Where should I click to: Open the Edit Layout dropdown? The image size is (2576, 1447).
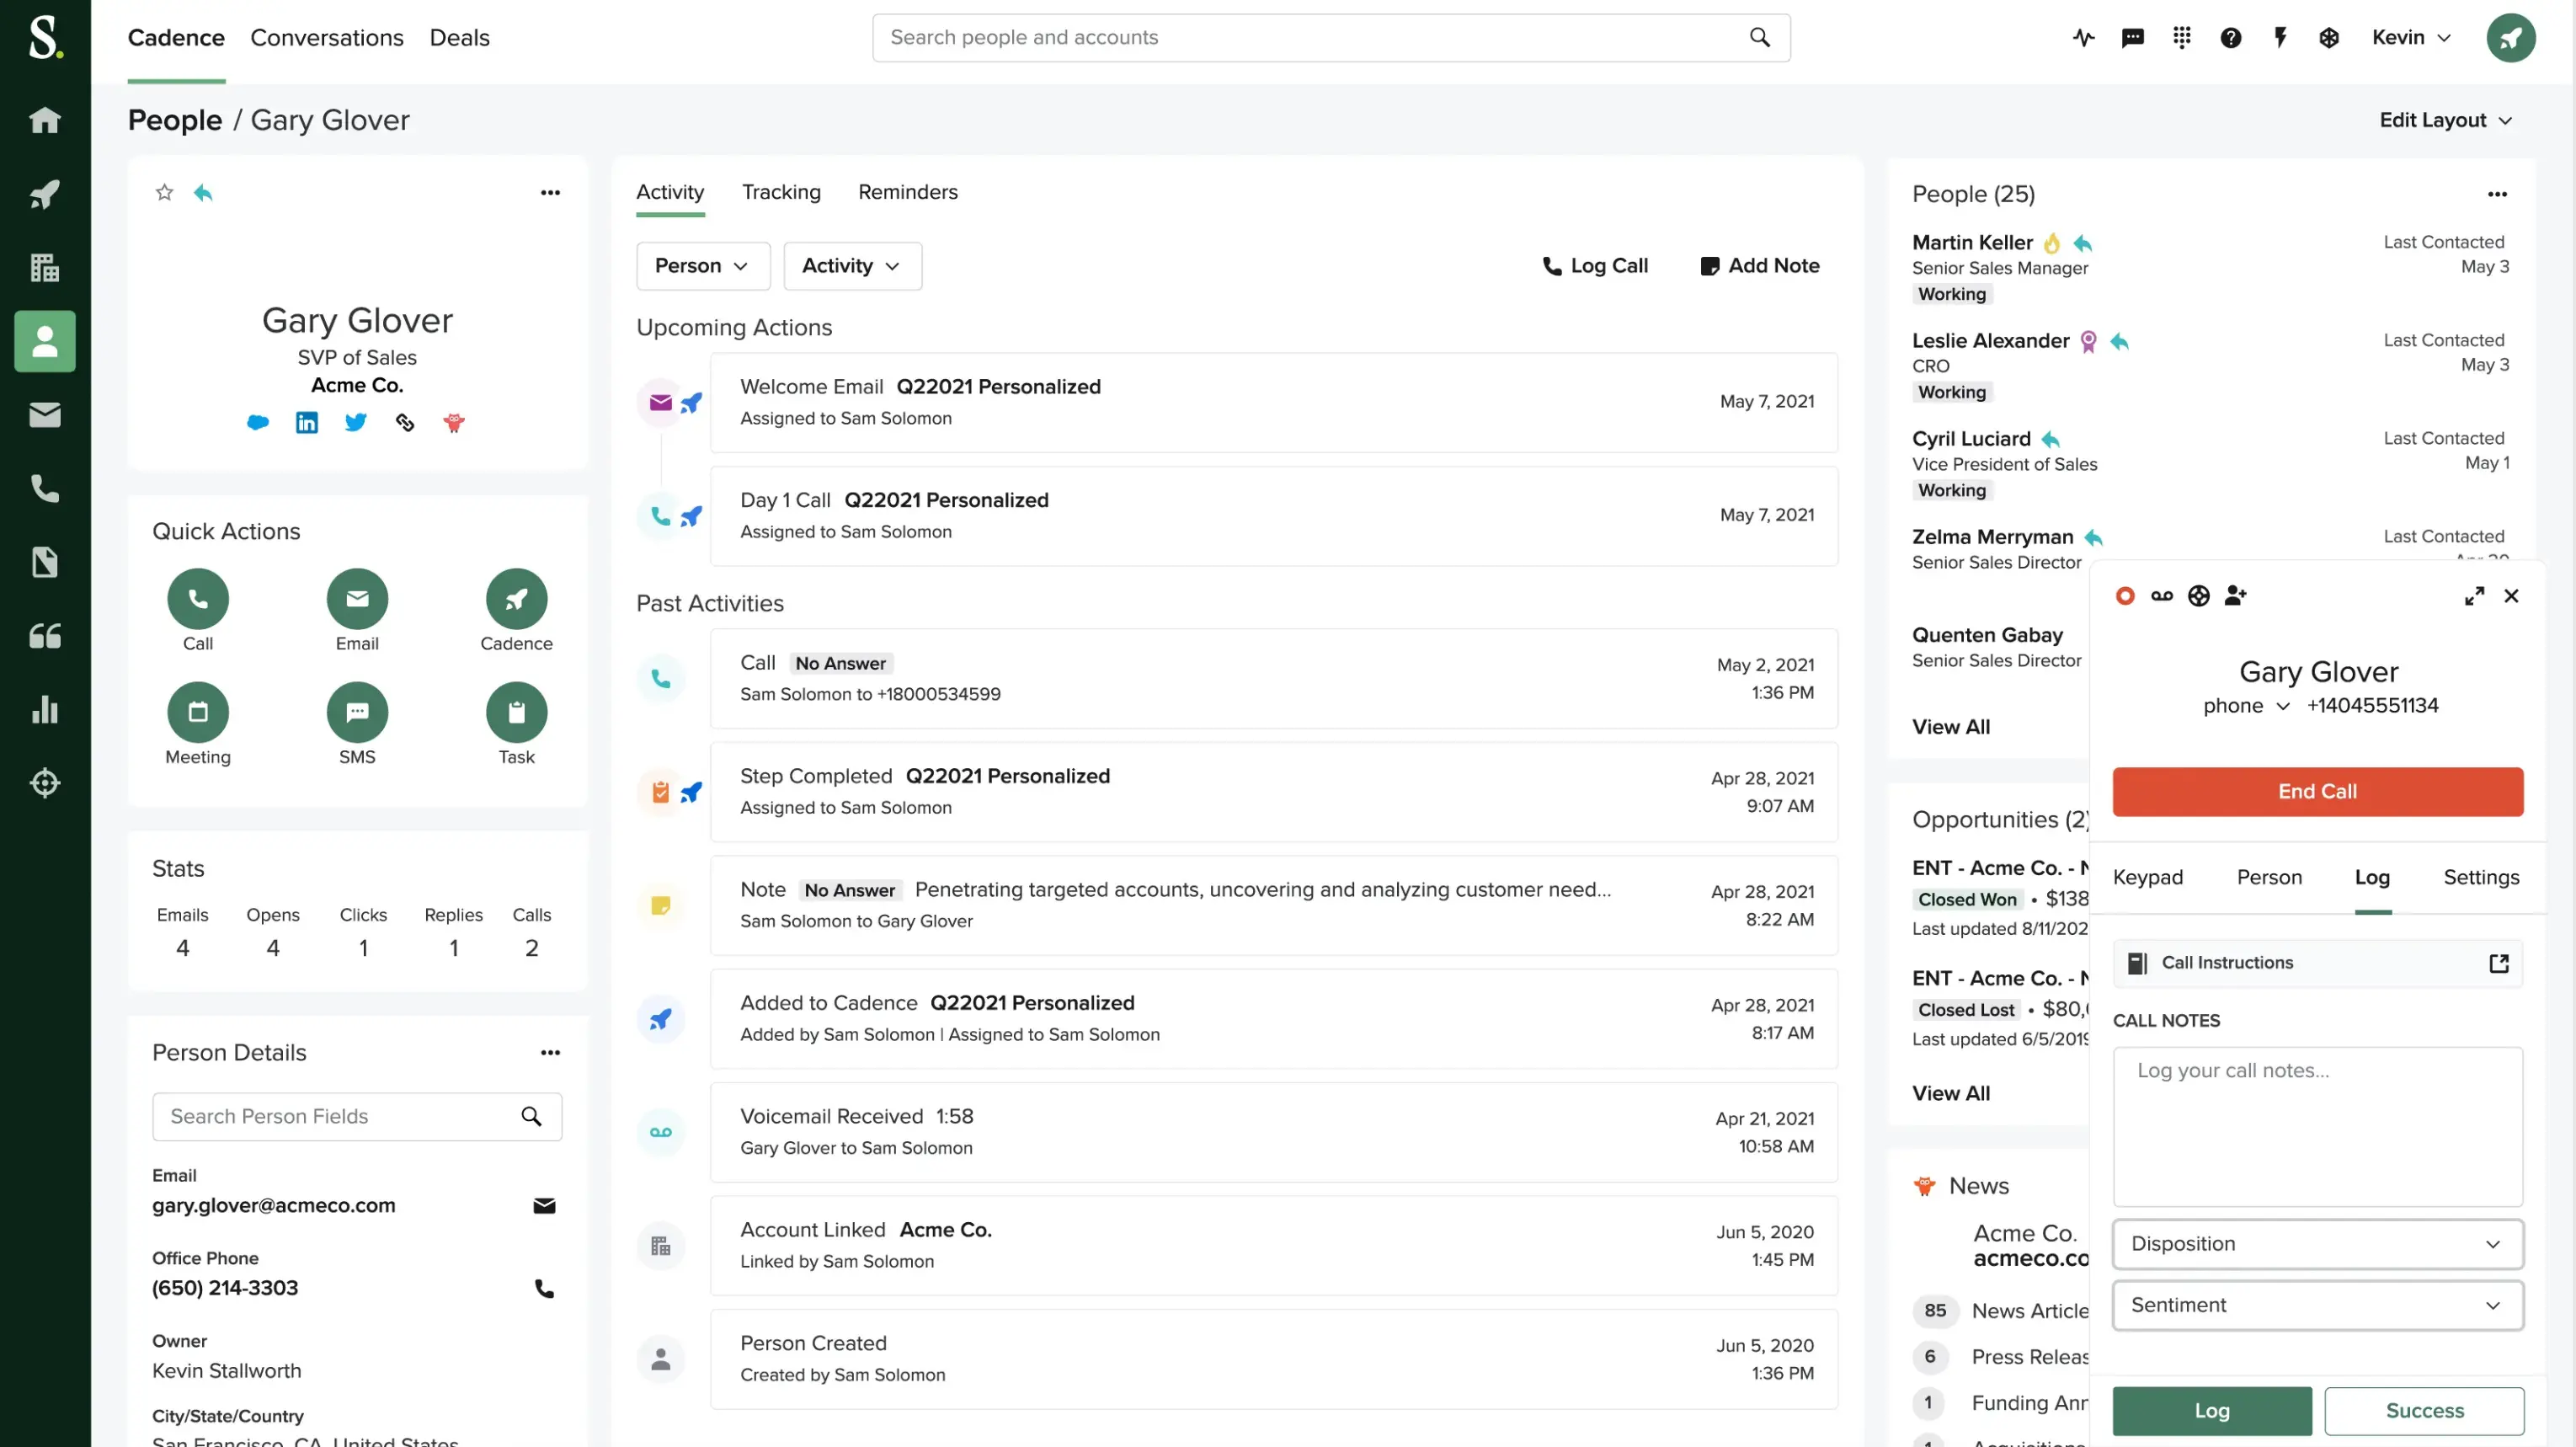point(2445,120)
